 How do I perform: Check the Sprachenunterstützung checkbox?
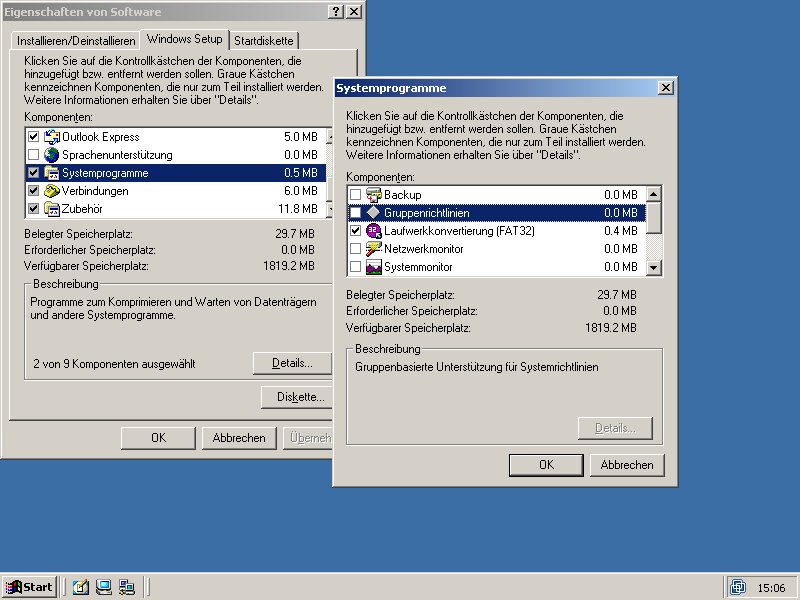34,155
